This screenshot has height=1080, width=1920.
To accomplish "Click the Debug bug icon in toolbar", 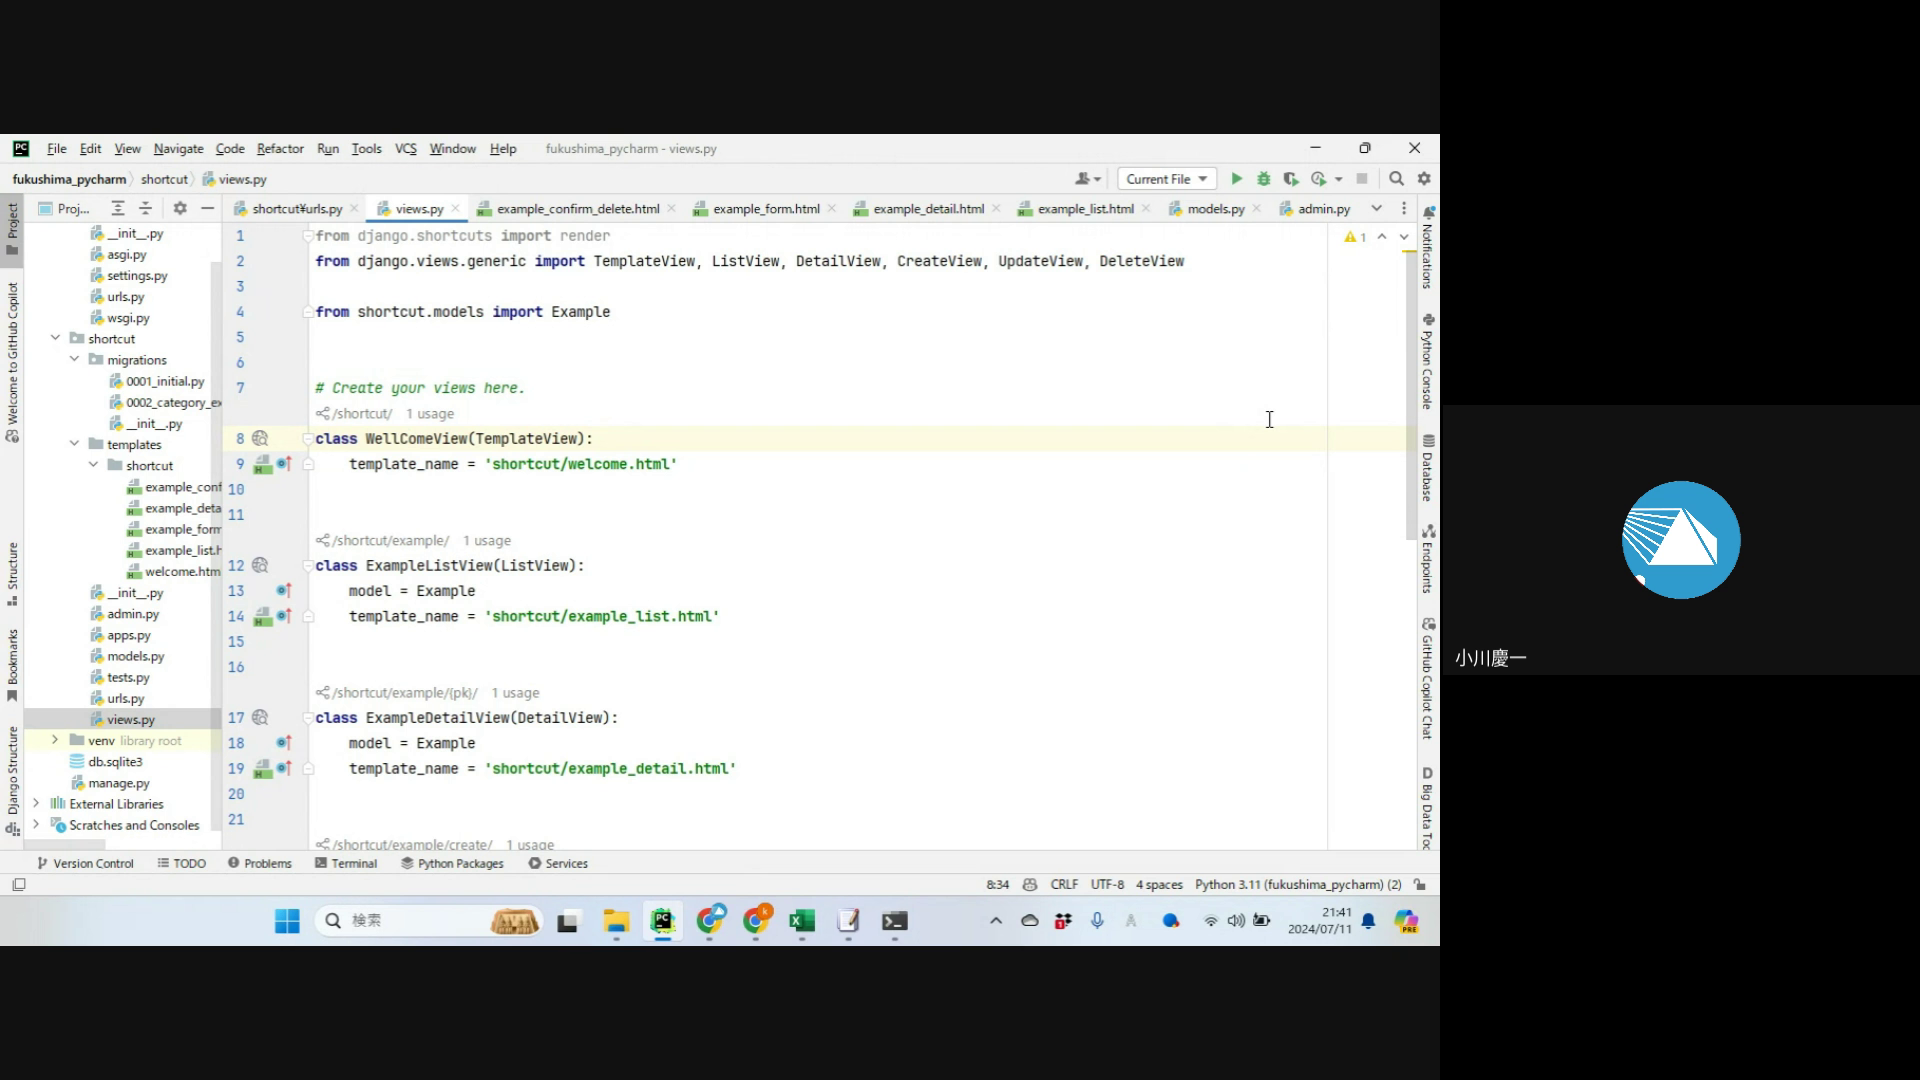I will pyautogui.click(x=1263, y=179).
